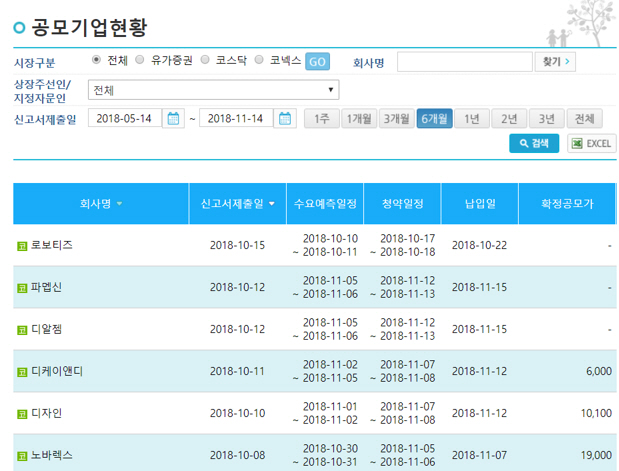
Task: Open calendar picker for end date 2018-11-14
Action: (x=285, y=118)
